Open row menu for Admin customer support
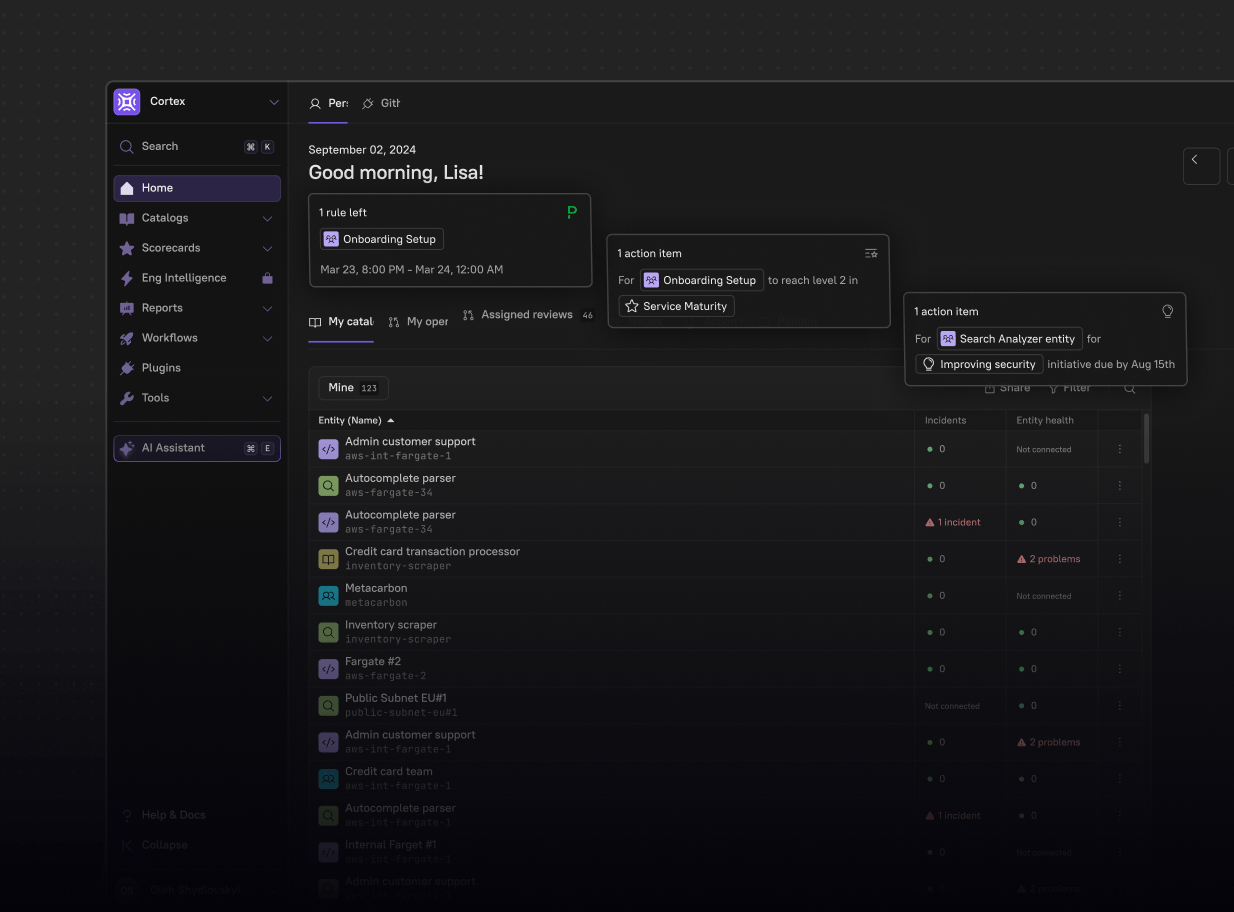The image size is (1234, 912). [x=1119, y=449]
